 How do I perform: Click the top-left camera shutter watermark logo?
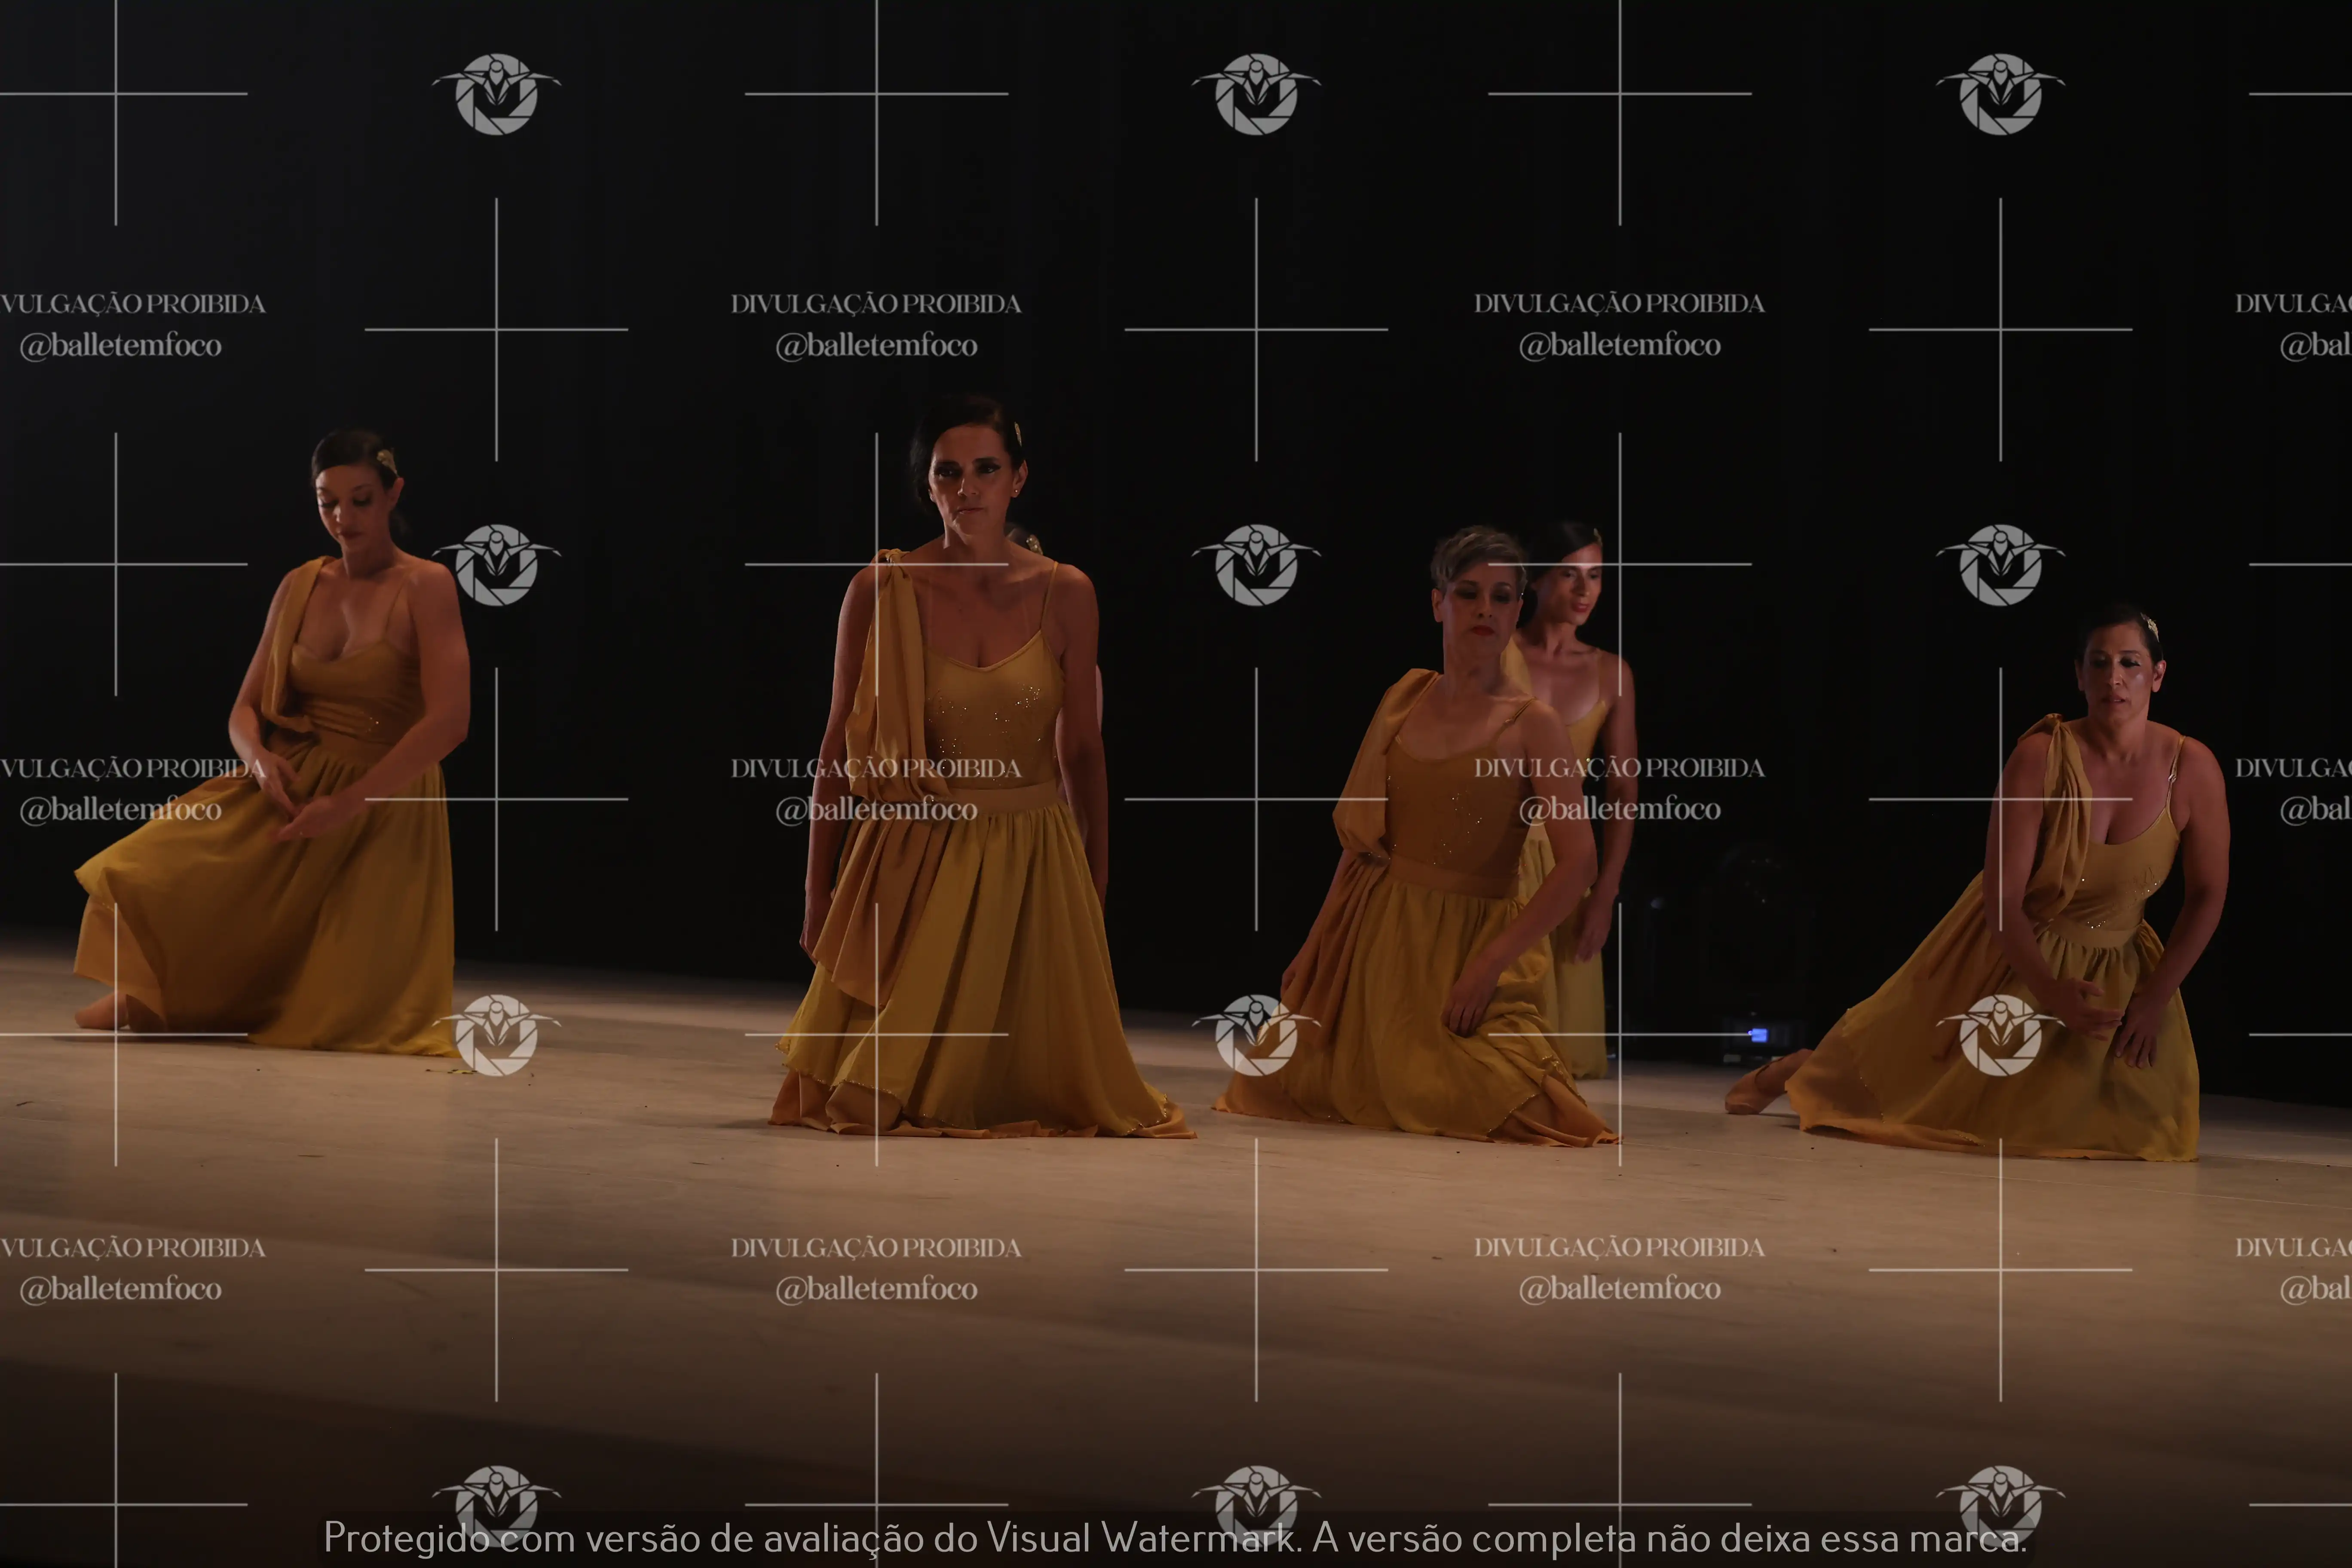pos(496,94)
